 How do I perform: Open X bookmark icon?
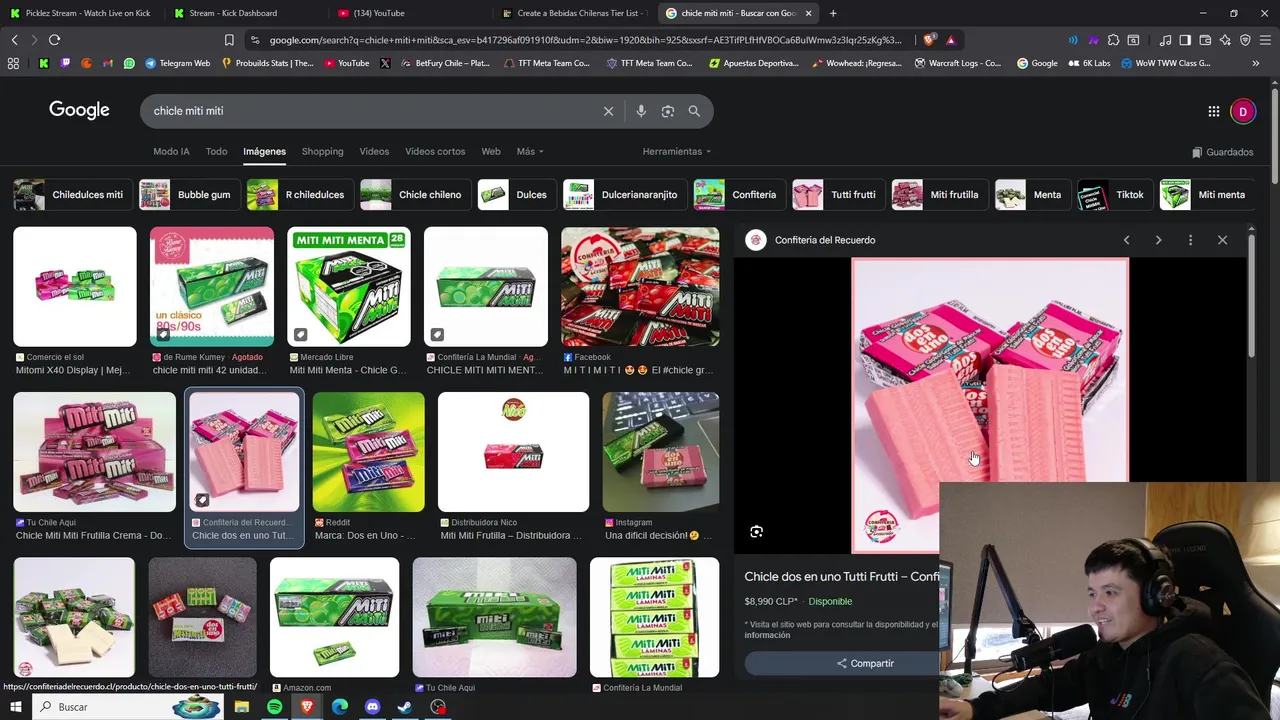(386, 63)
